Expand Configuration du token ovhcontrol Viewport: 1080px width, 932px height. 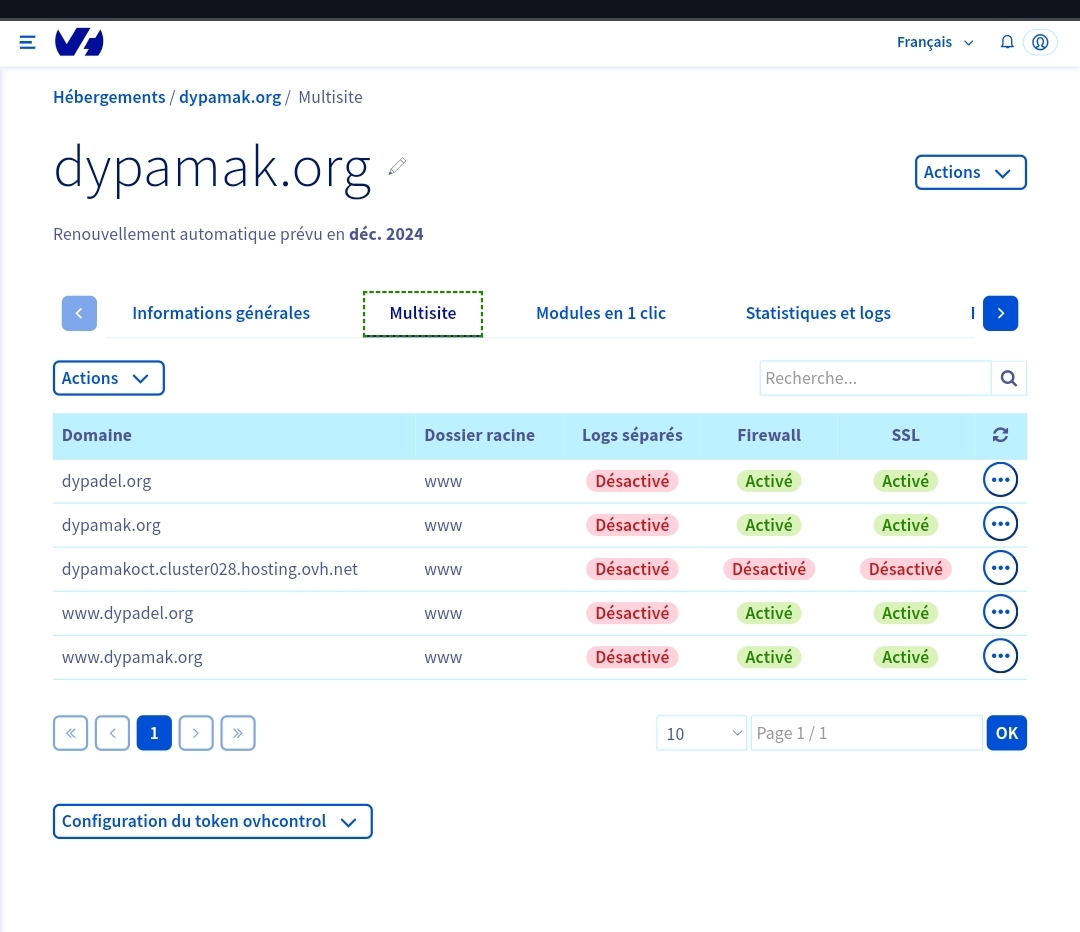pos(212,821)
